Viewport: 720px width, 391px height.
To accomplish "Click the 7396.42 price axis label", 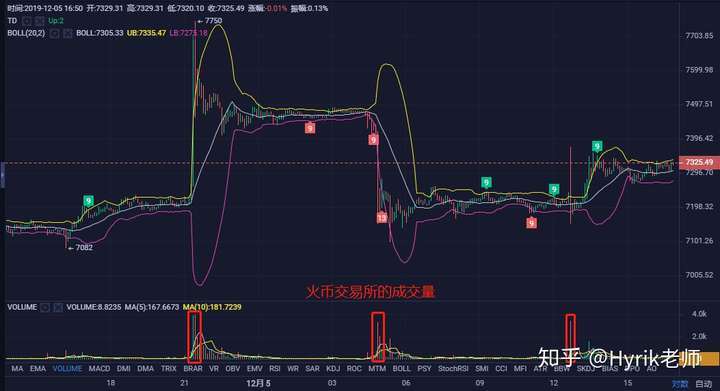I will point(699,138).
